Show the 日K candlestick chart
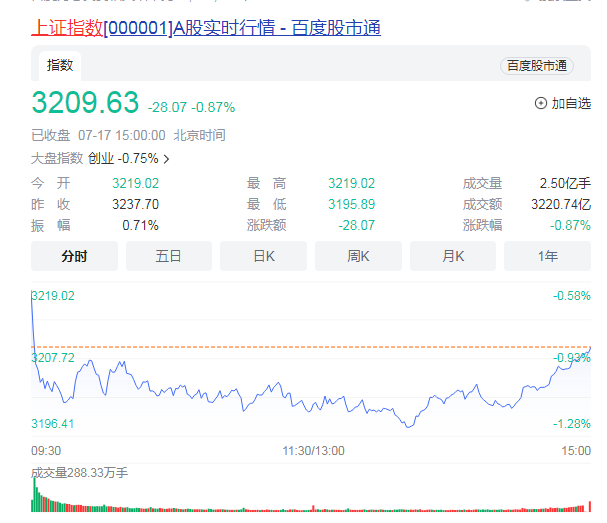607x523 pixels. [263, 256]
